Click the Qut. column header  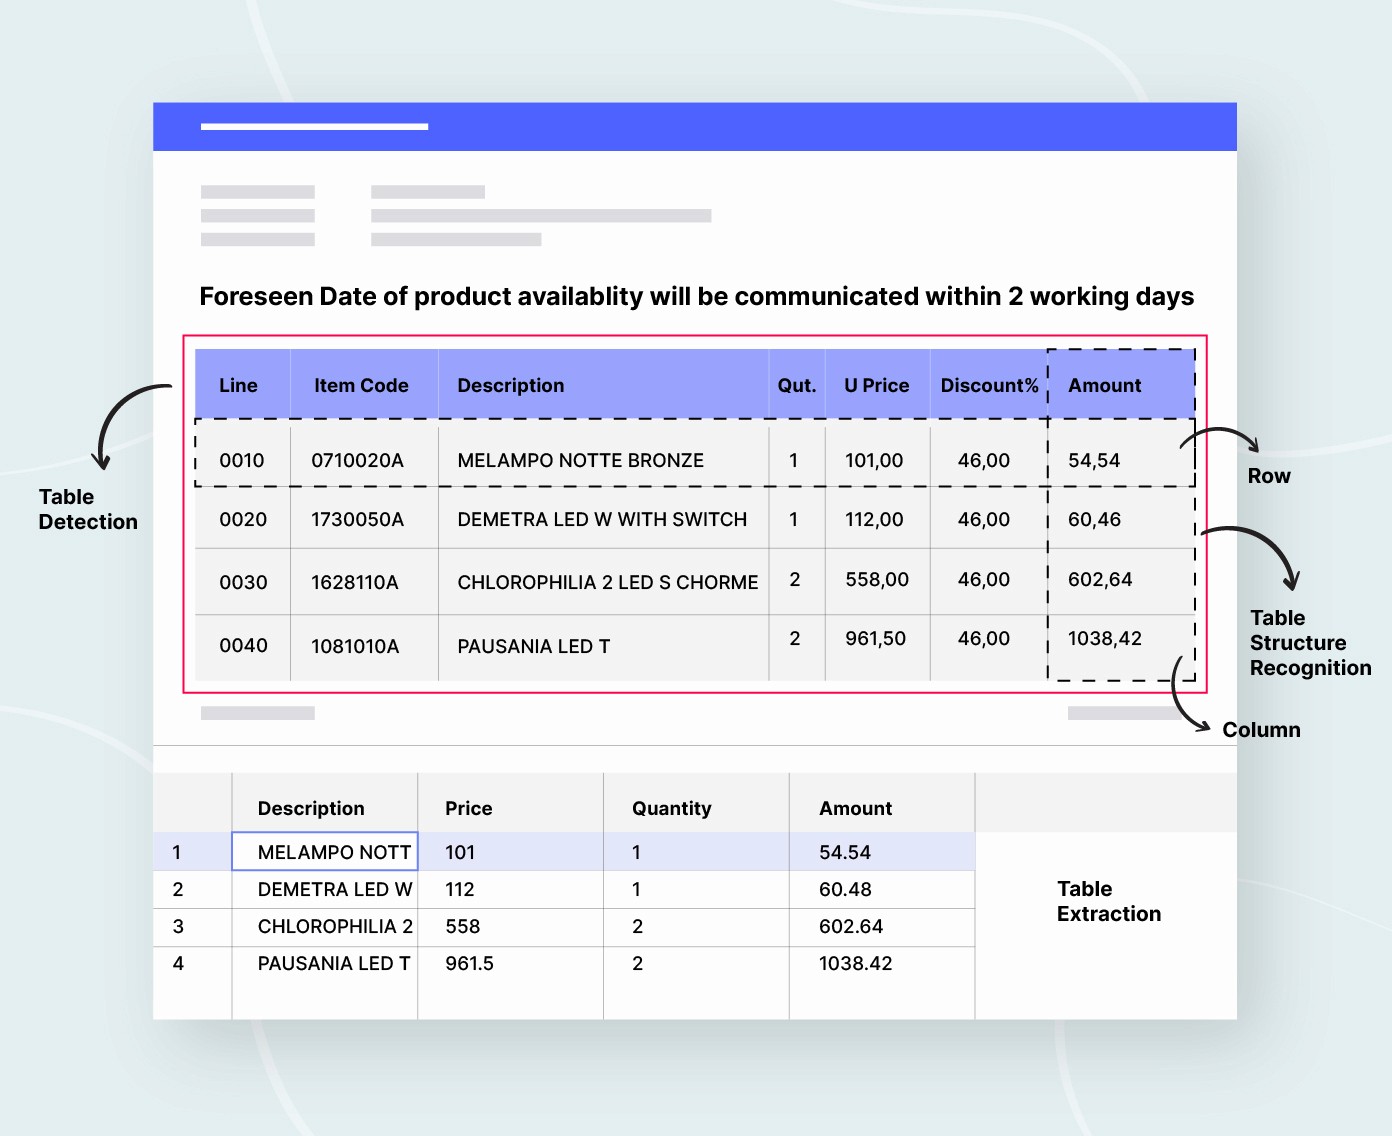(x=796, y=384)
